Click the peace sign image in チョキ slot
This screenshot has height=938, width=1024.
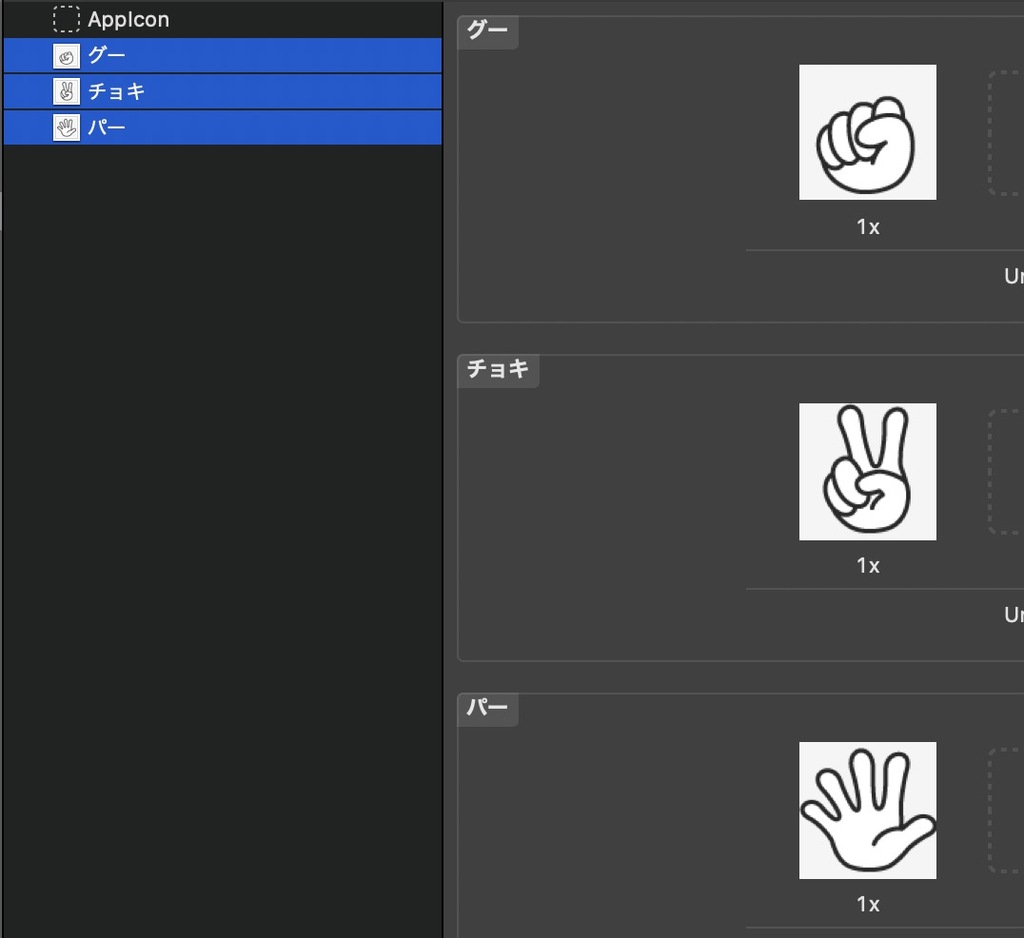867,472
